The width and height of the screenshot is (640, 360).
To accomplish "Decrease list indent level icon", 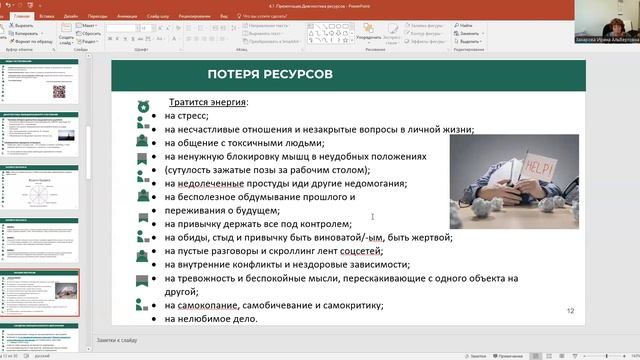I will (216, 28).
